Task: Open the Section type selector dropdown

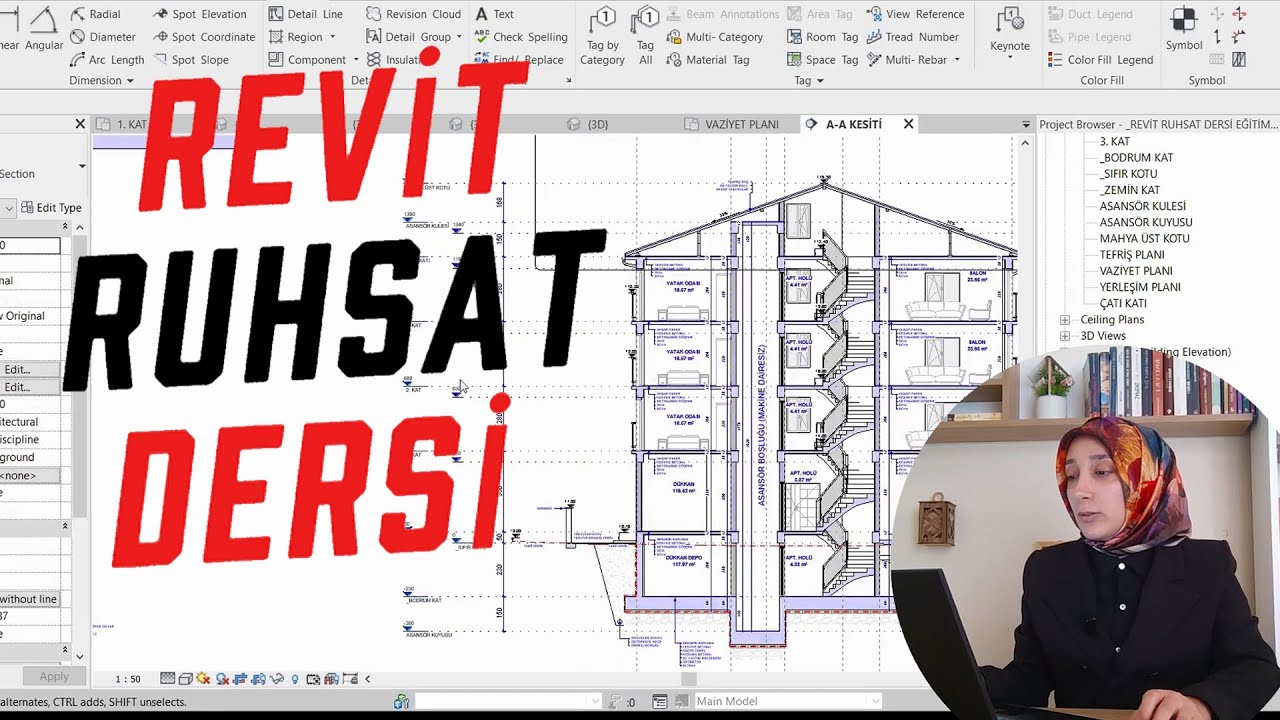Action: click(82, 166)
